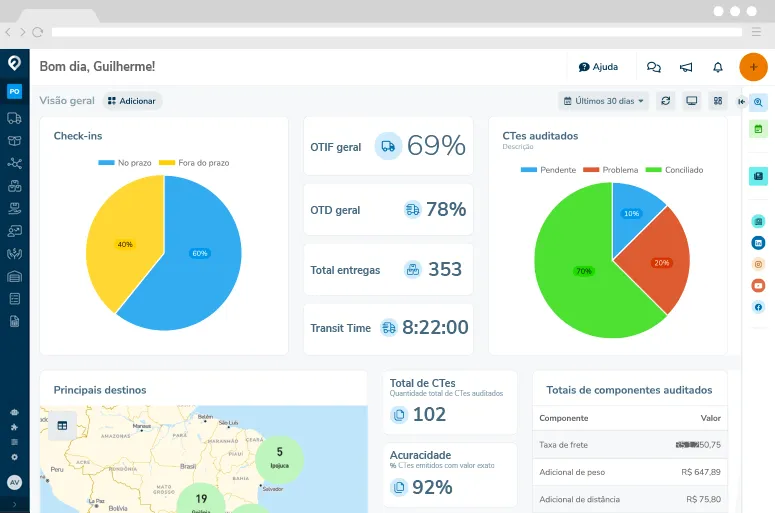Screen dimensions: 775x513
Task: Click the magnifier search icon in right panel
Action: pos(758,102)
